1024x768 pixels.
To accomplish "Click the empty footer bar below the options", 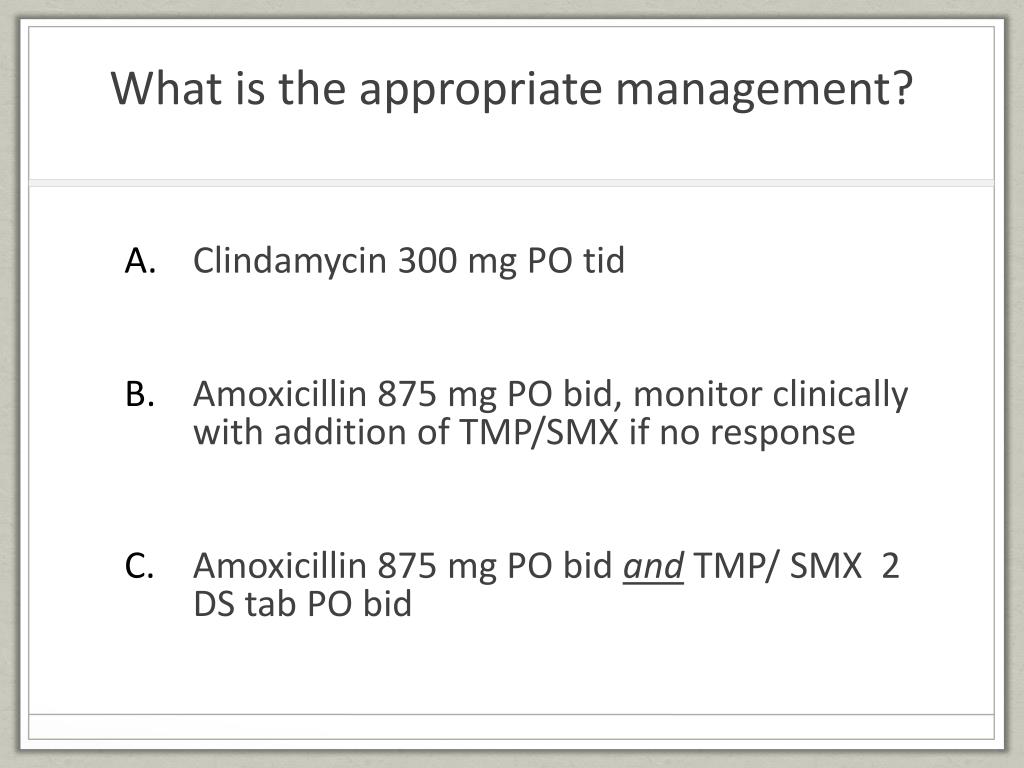I will 511,727.
